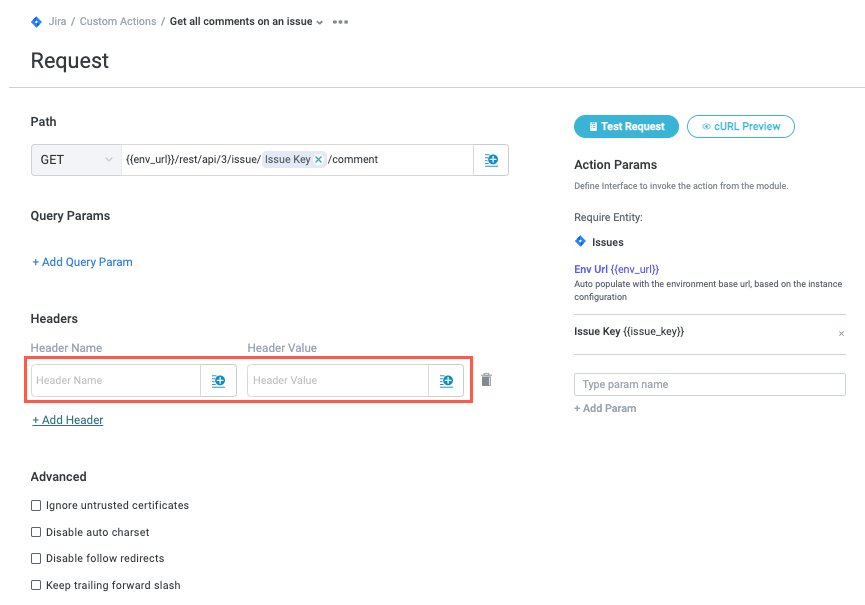Remove the Issue Key action param
The width and height of the screenshot is (865, 605).
click(x=841, y=333)
